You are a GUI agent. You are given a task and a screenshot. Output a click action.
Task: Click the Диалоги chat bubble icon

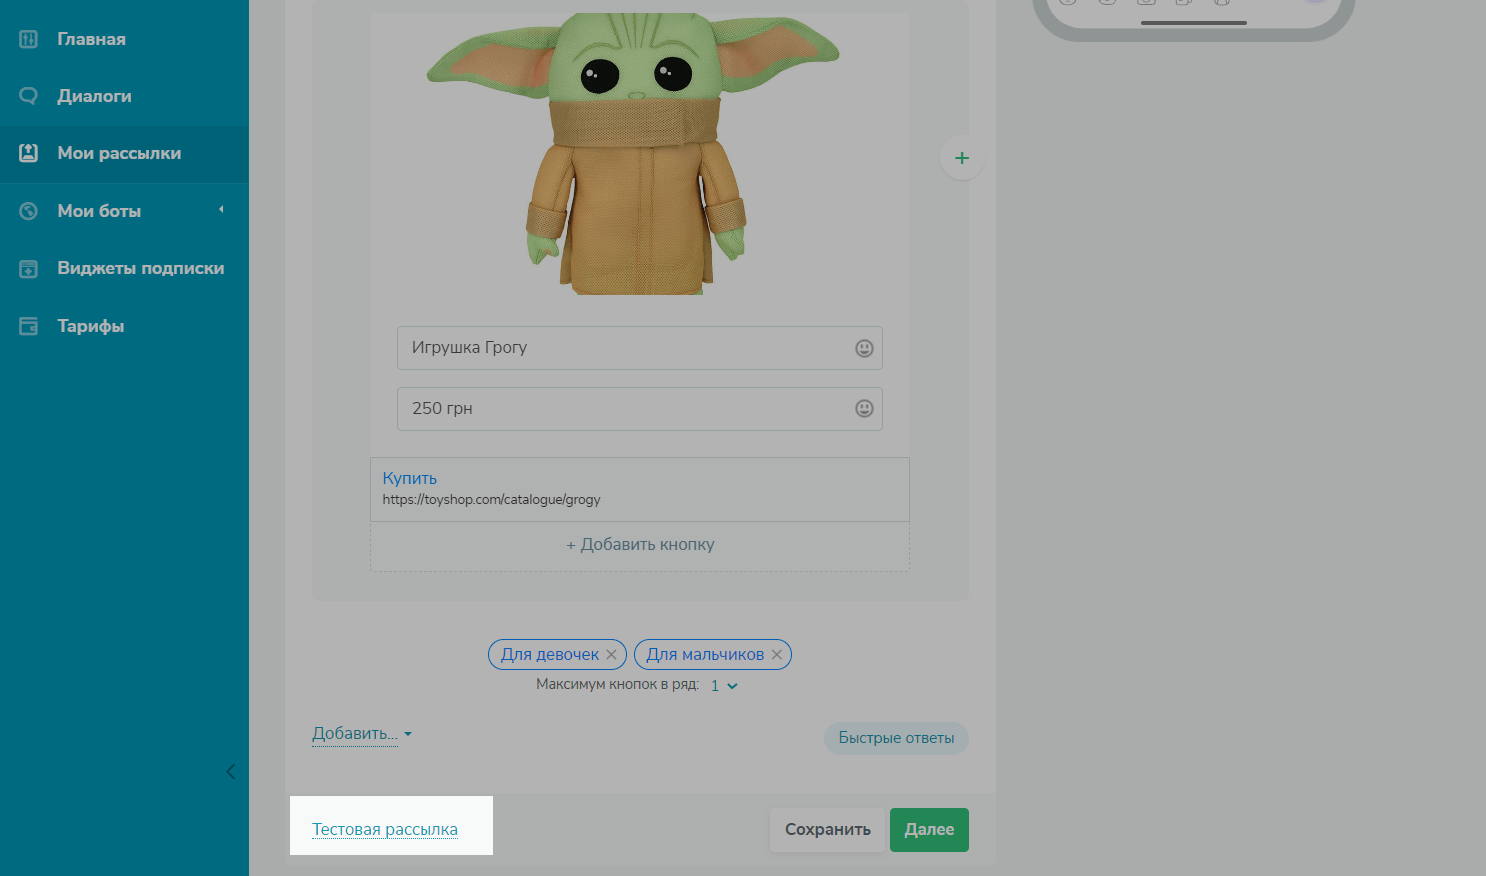(29, 96)
